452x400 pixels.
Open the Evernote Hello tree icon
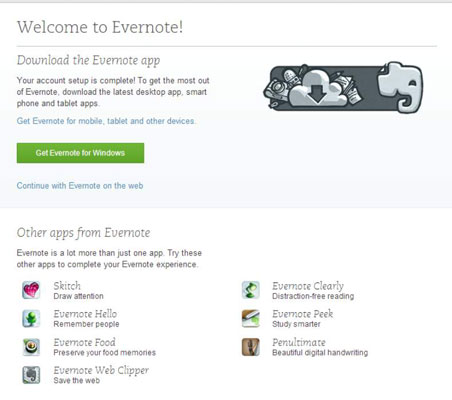[x=31, y=318]
